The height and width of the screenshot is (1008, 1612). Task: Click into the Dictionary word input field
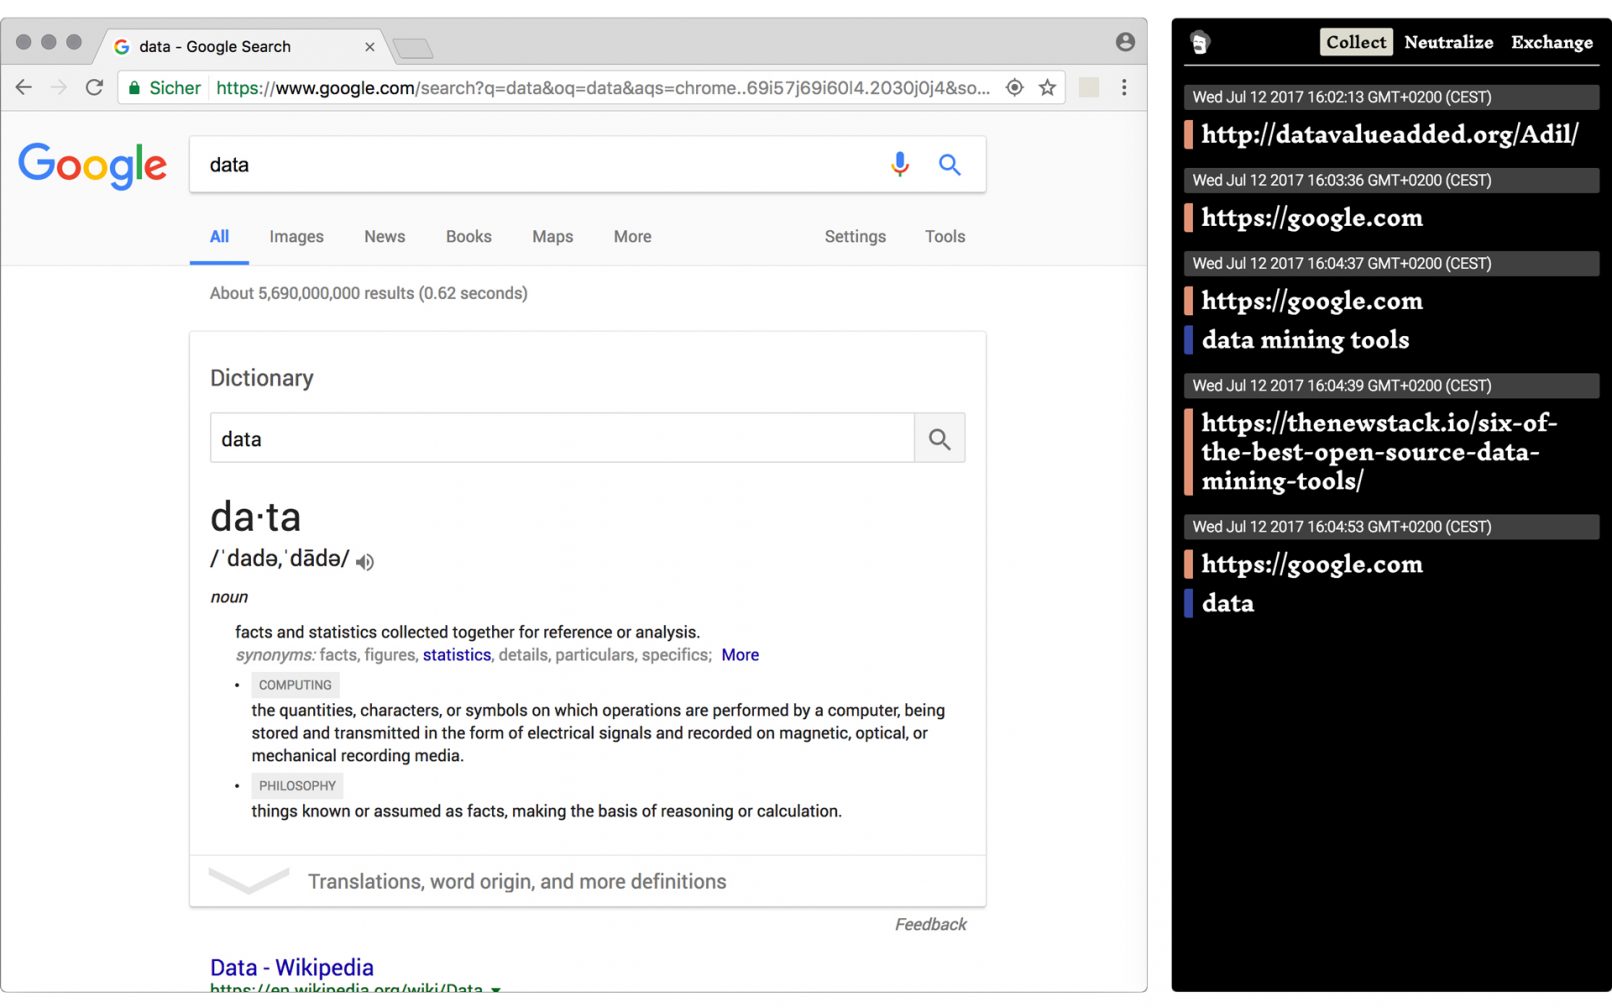(561, 439)
